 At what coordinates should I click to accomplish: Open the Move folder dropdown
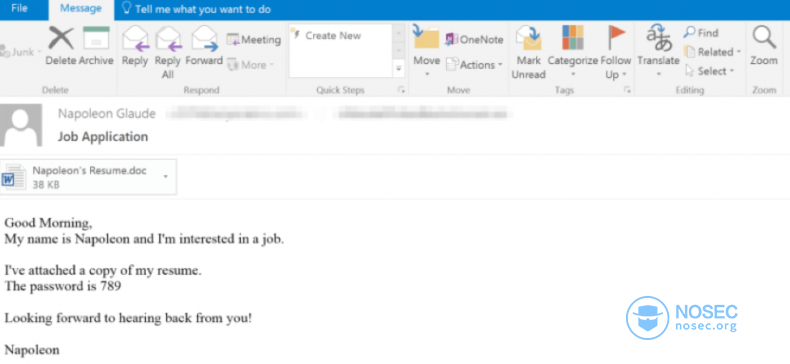[426, 51]
